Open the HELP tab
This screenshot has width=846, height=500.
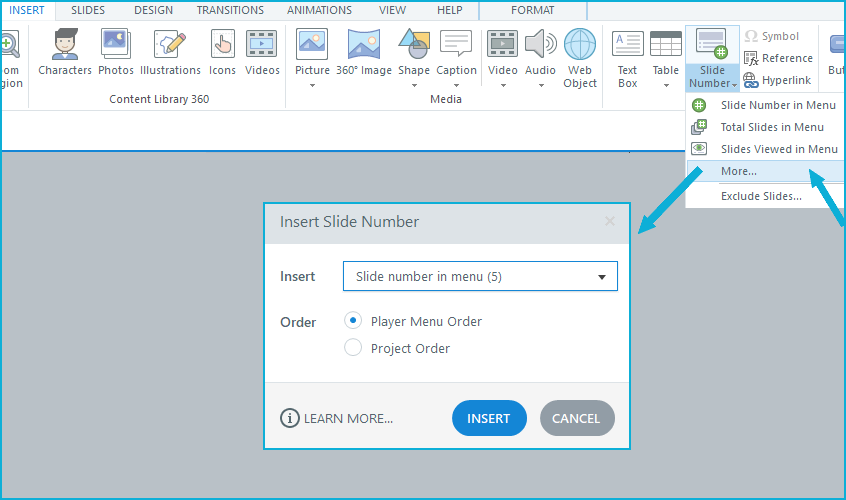(449, 10)
